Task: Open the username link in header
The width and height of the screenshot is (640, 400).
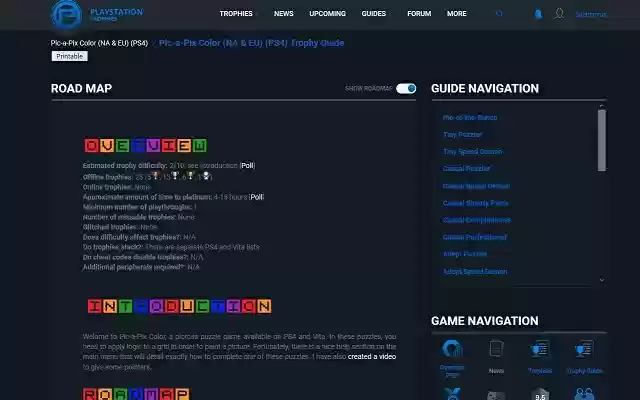Action: pyautogui.click(x=591, y=14)
